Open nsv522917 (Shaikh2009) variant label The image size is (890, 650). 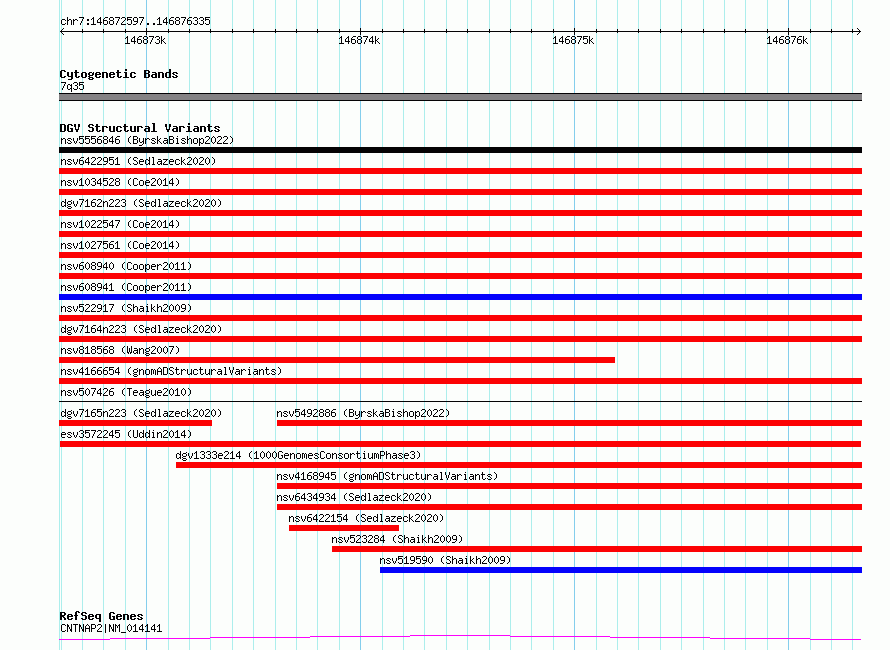coord(126,308)
